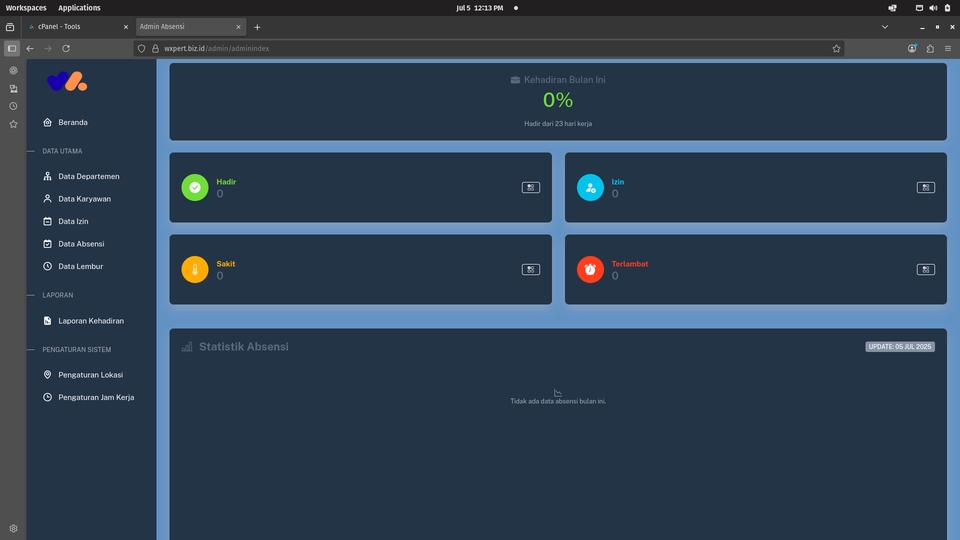Click the UPDATE: 05 JUL 2025 badge
Image resolution: width=960 pixels, height=540 pixels.
pyautogui.click(x=900, y=347)
